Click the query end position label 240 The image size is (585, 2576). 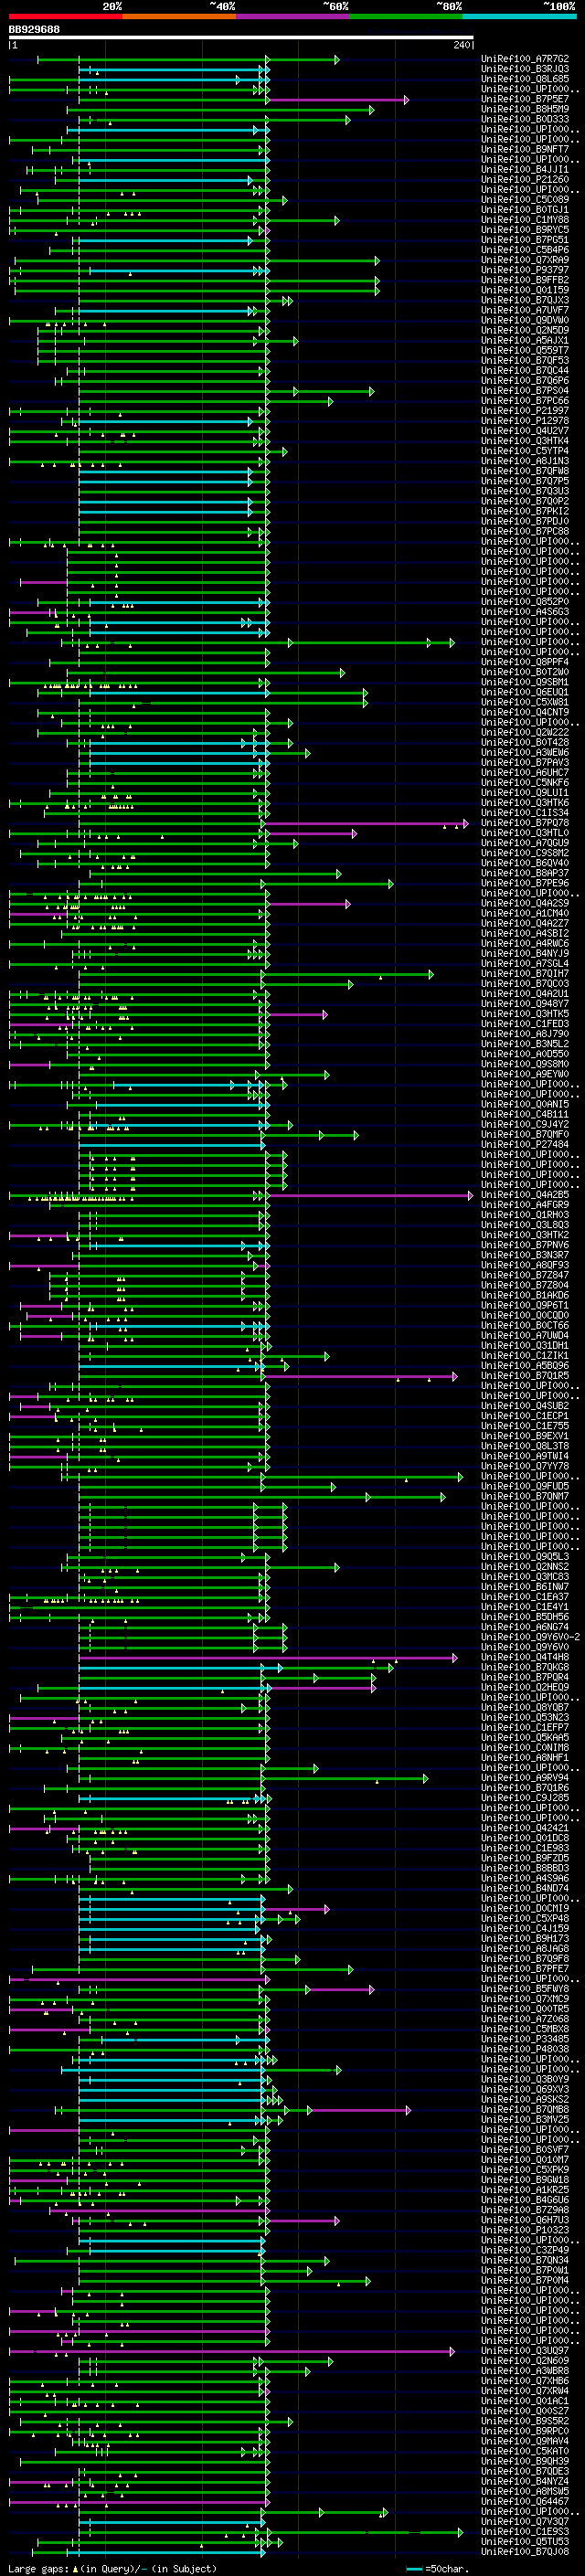coord(461,45)
